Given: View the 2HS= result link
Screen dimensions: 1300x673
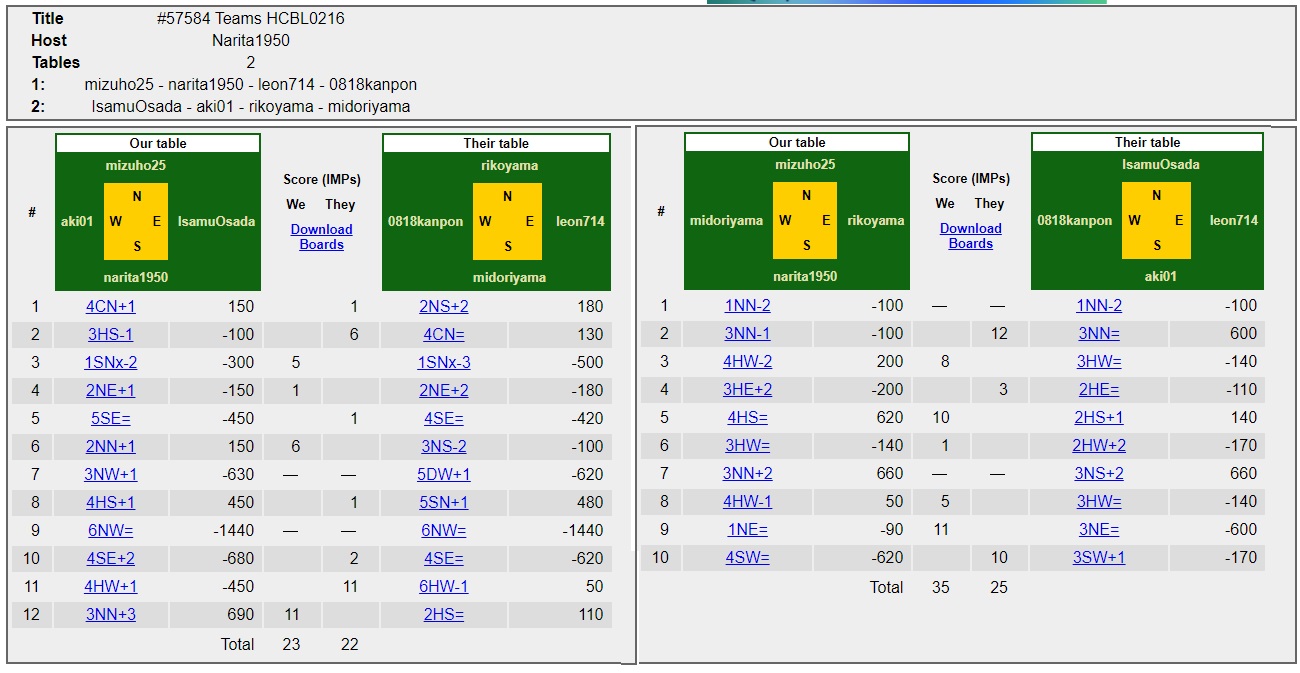Looking at the screenshot, I should (443, 614).
